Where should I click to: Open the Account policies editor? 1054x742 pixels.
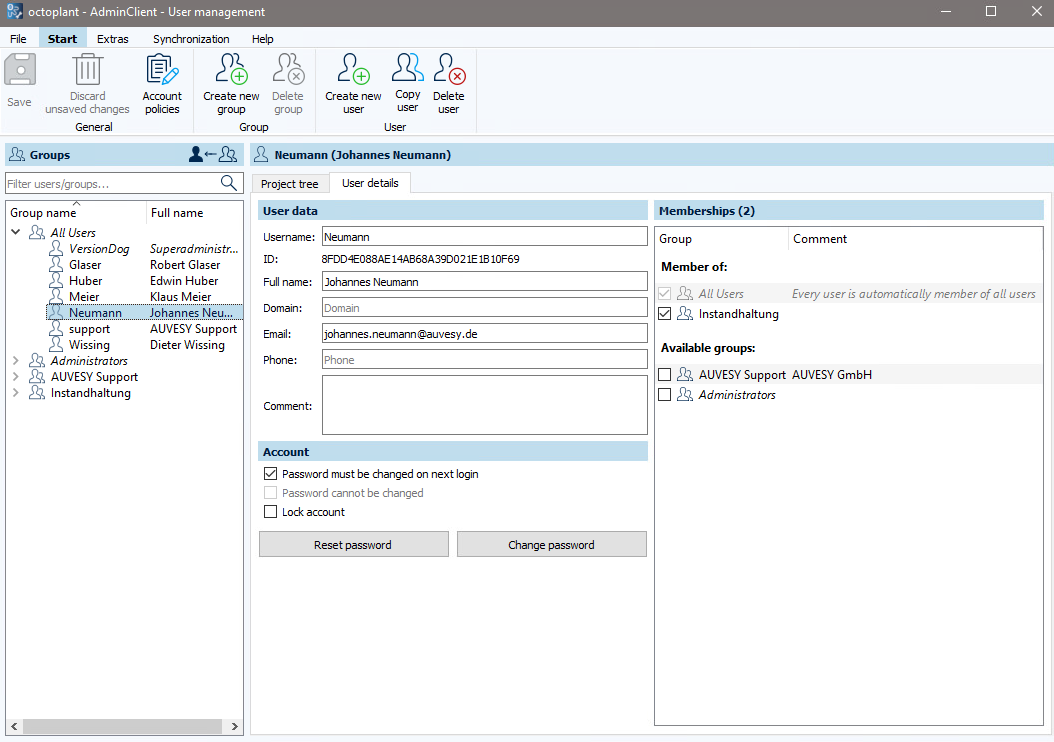[x=162, y=80]
